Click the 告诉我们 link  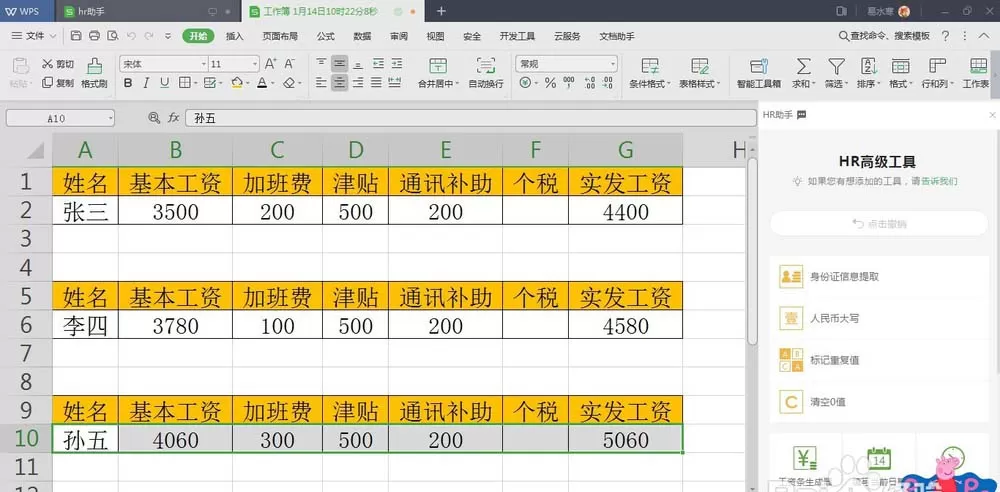pos(939,181)
